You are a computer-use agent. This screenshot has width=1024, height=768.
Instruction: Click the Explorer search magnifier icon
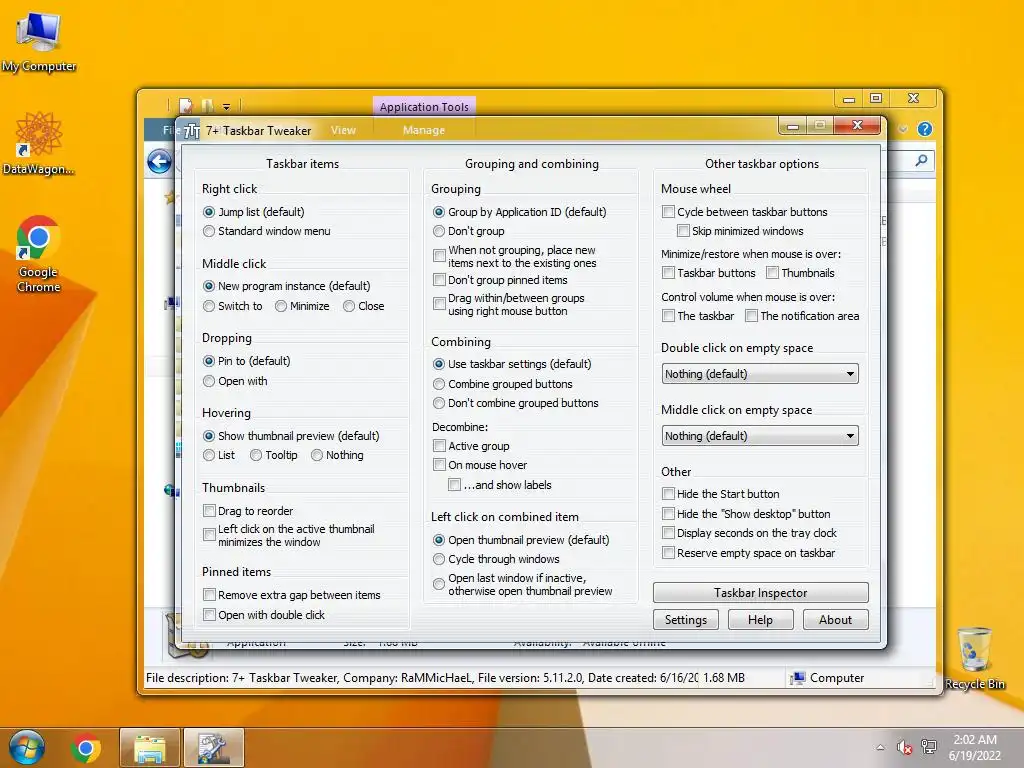pos(921,160)
